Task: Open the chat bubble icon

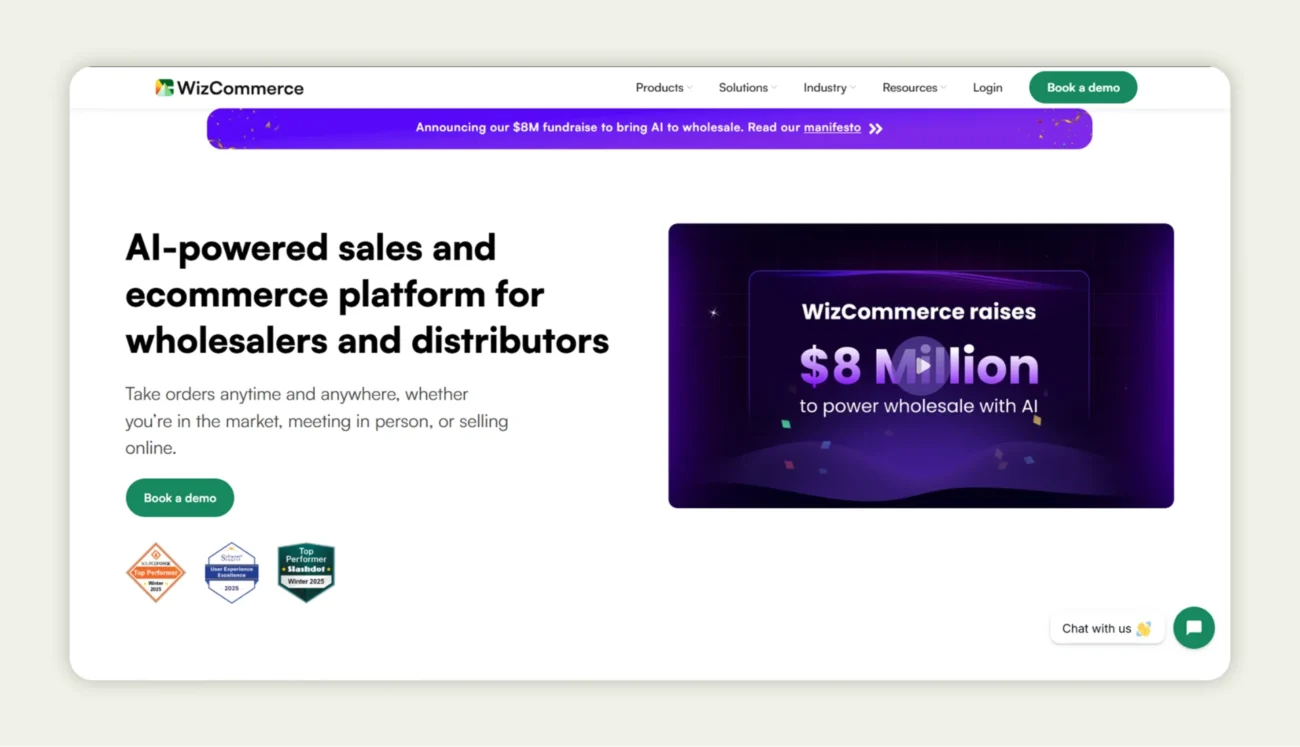Action: [1193, 628]
